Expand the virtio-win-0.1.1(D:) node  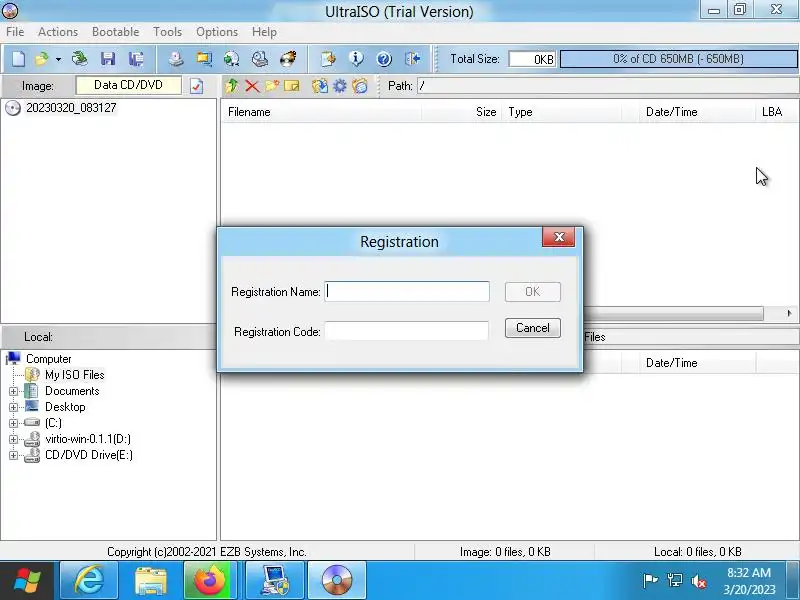tap(13, 439)
